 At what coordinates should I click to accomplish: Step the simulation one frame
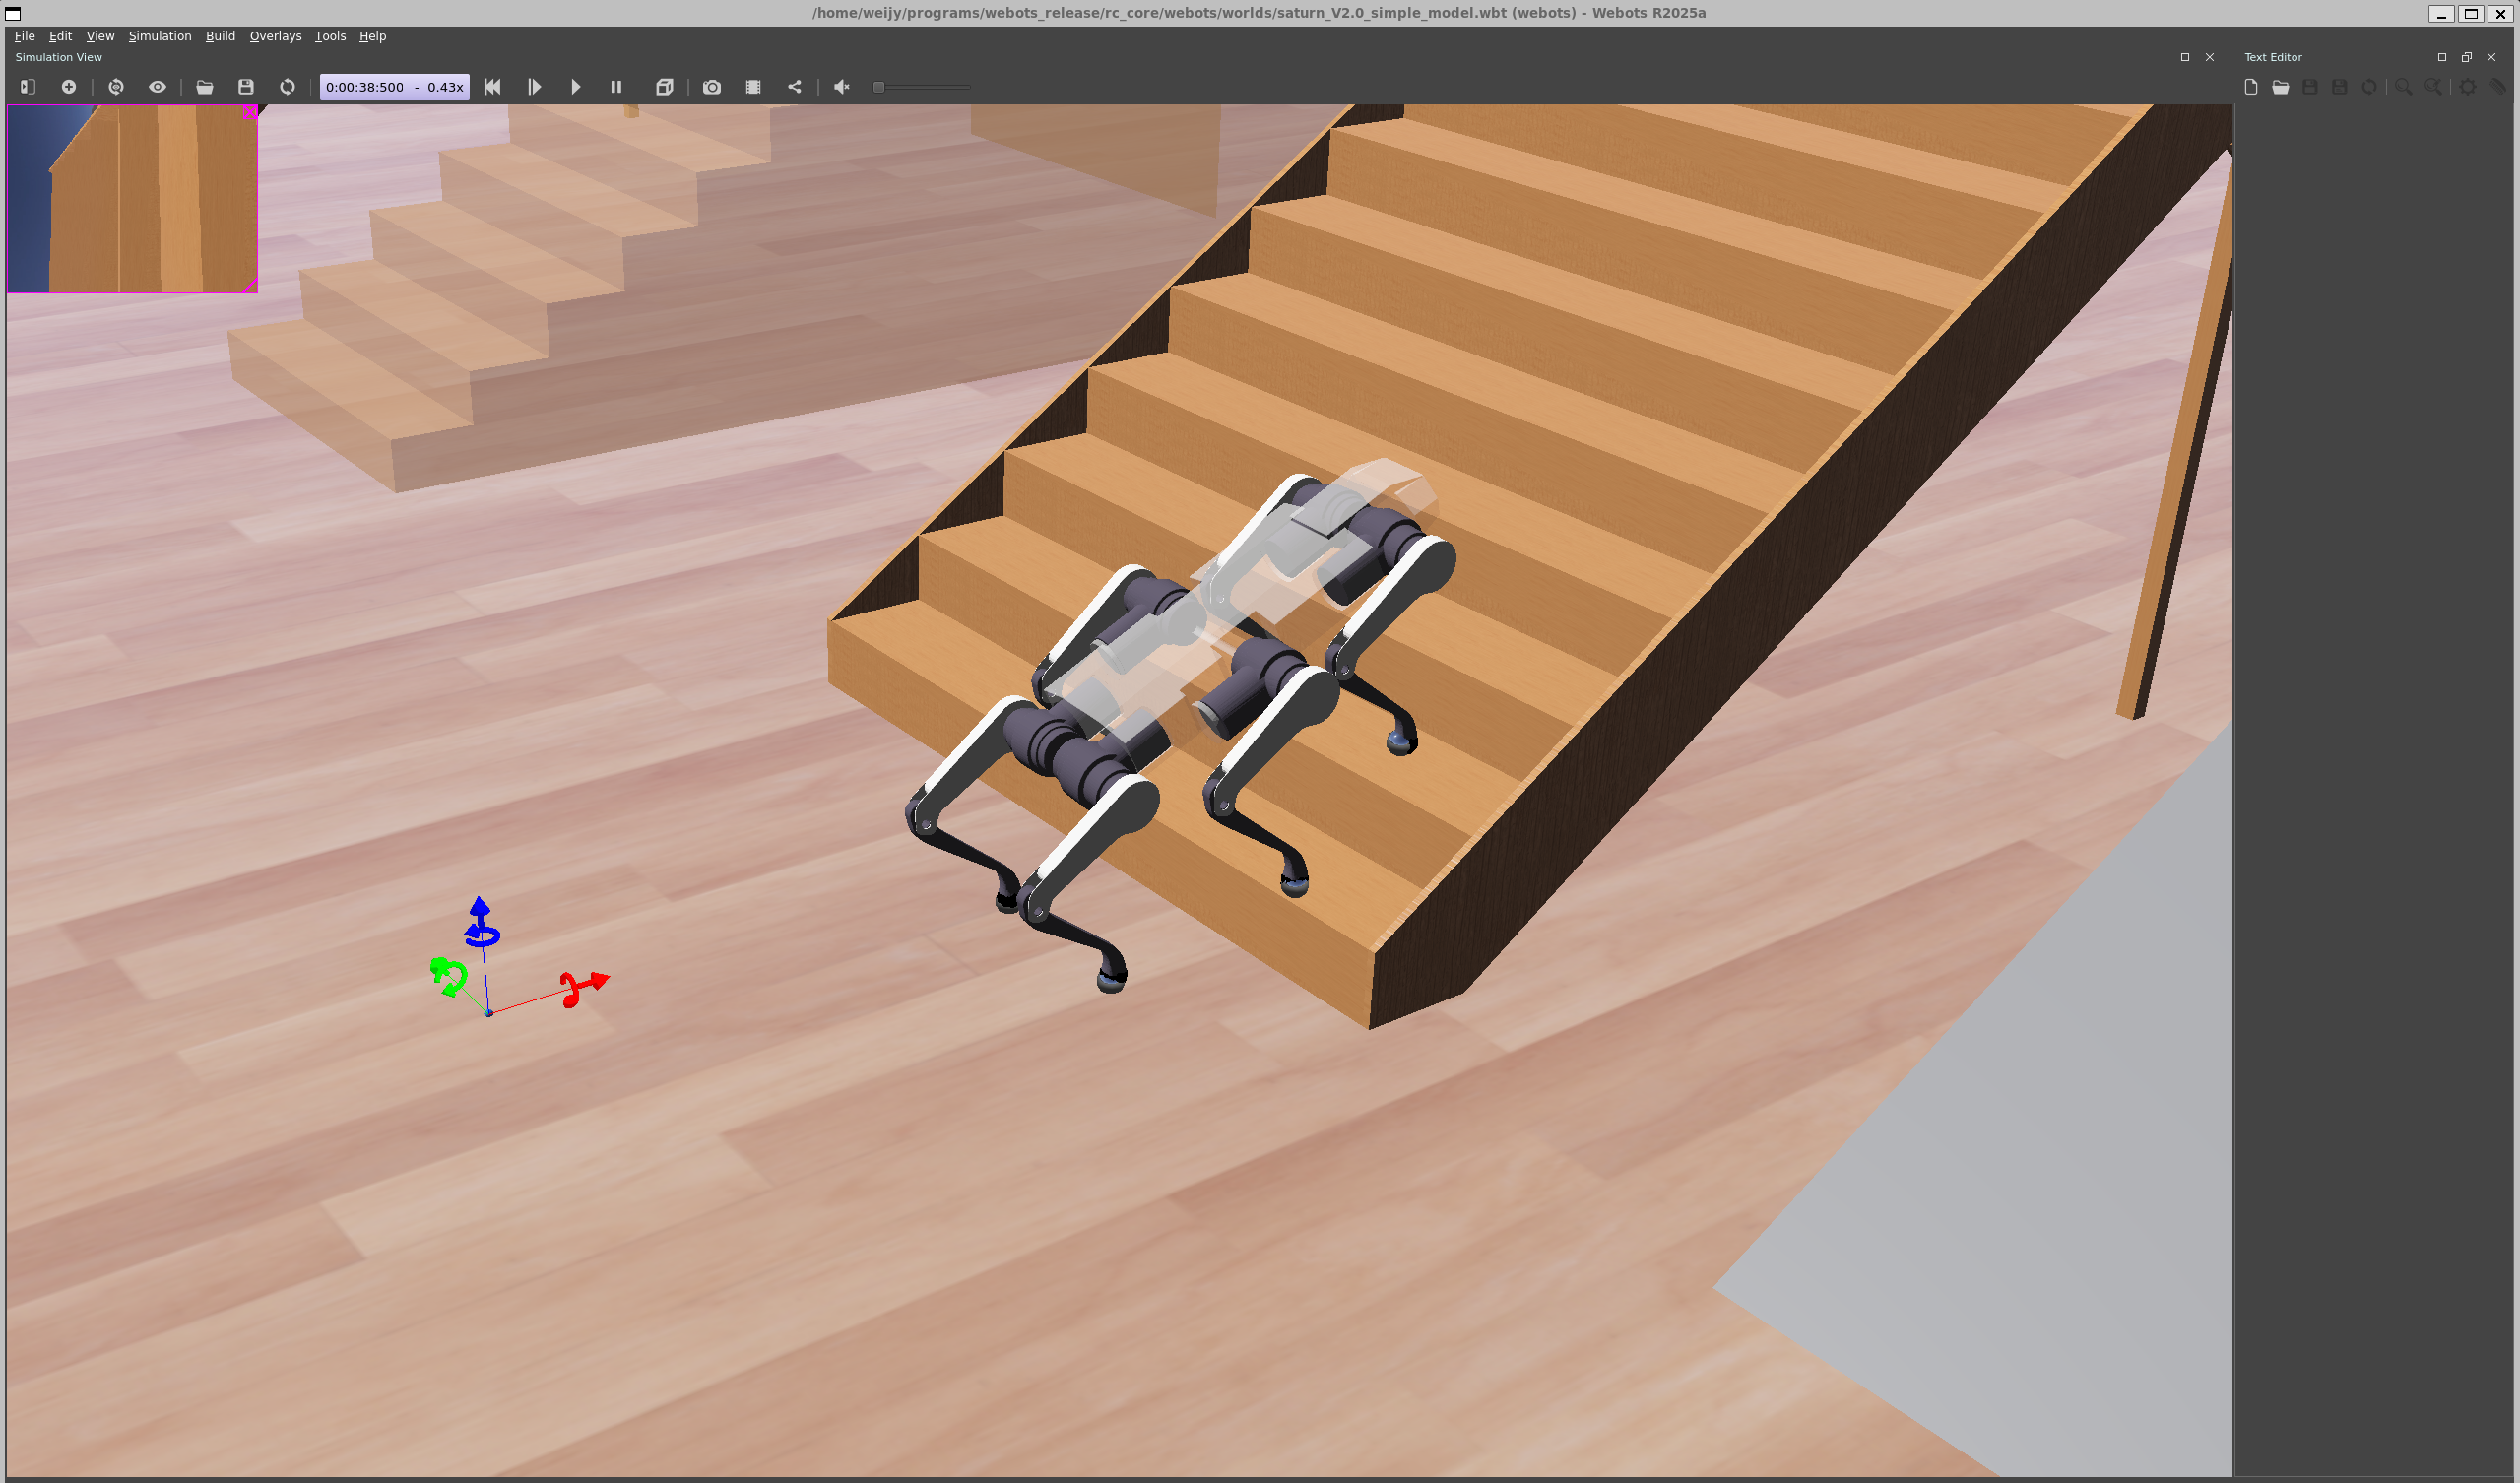pyautogui.click(x=534, y=87)
